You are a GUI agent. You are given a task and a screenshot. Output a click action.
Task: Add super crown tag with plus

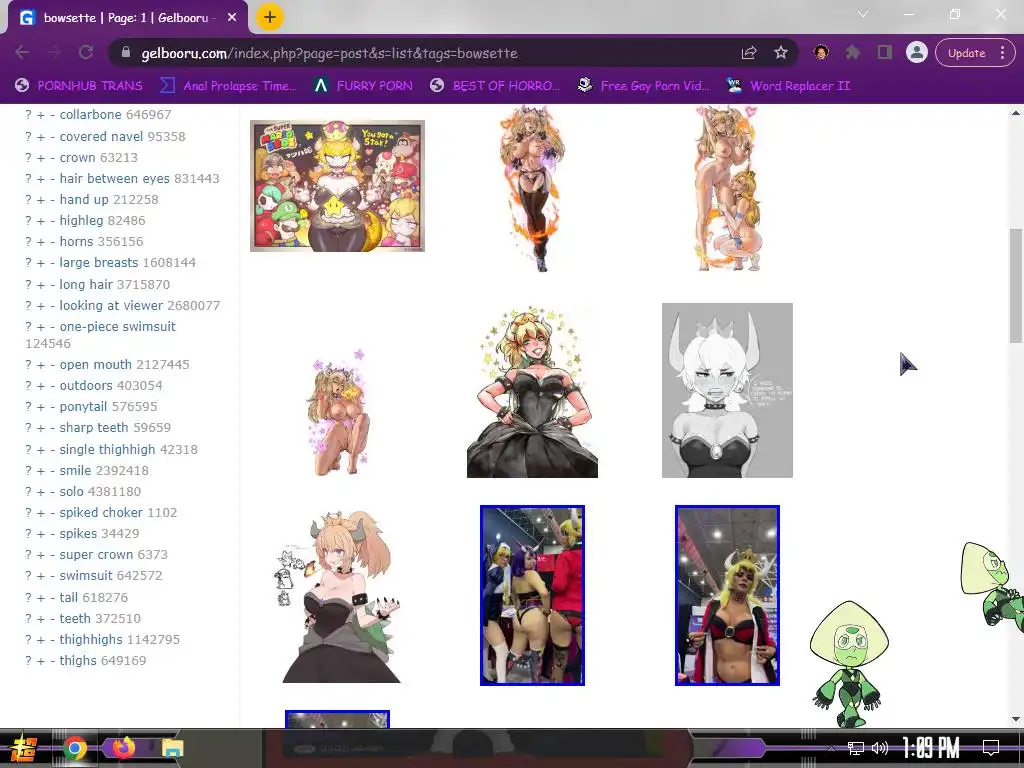[40, 555]
